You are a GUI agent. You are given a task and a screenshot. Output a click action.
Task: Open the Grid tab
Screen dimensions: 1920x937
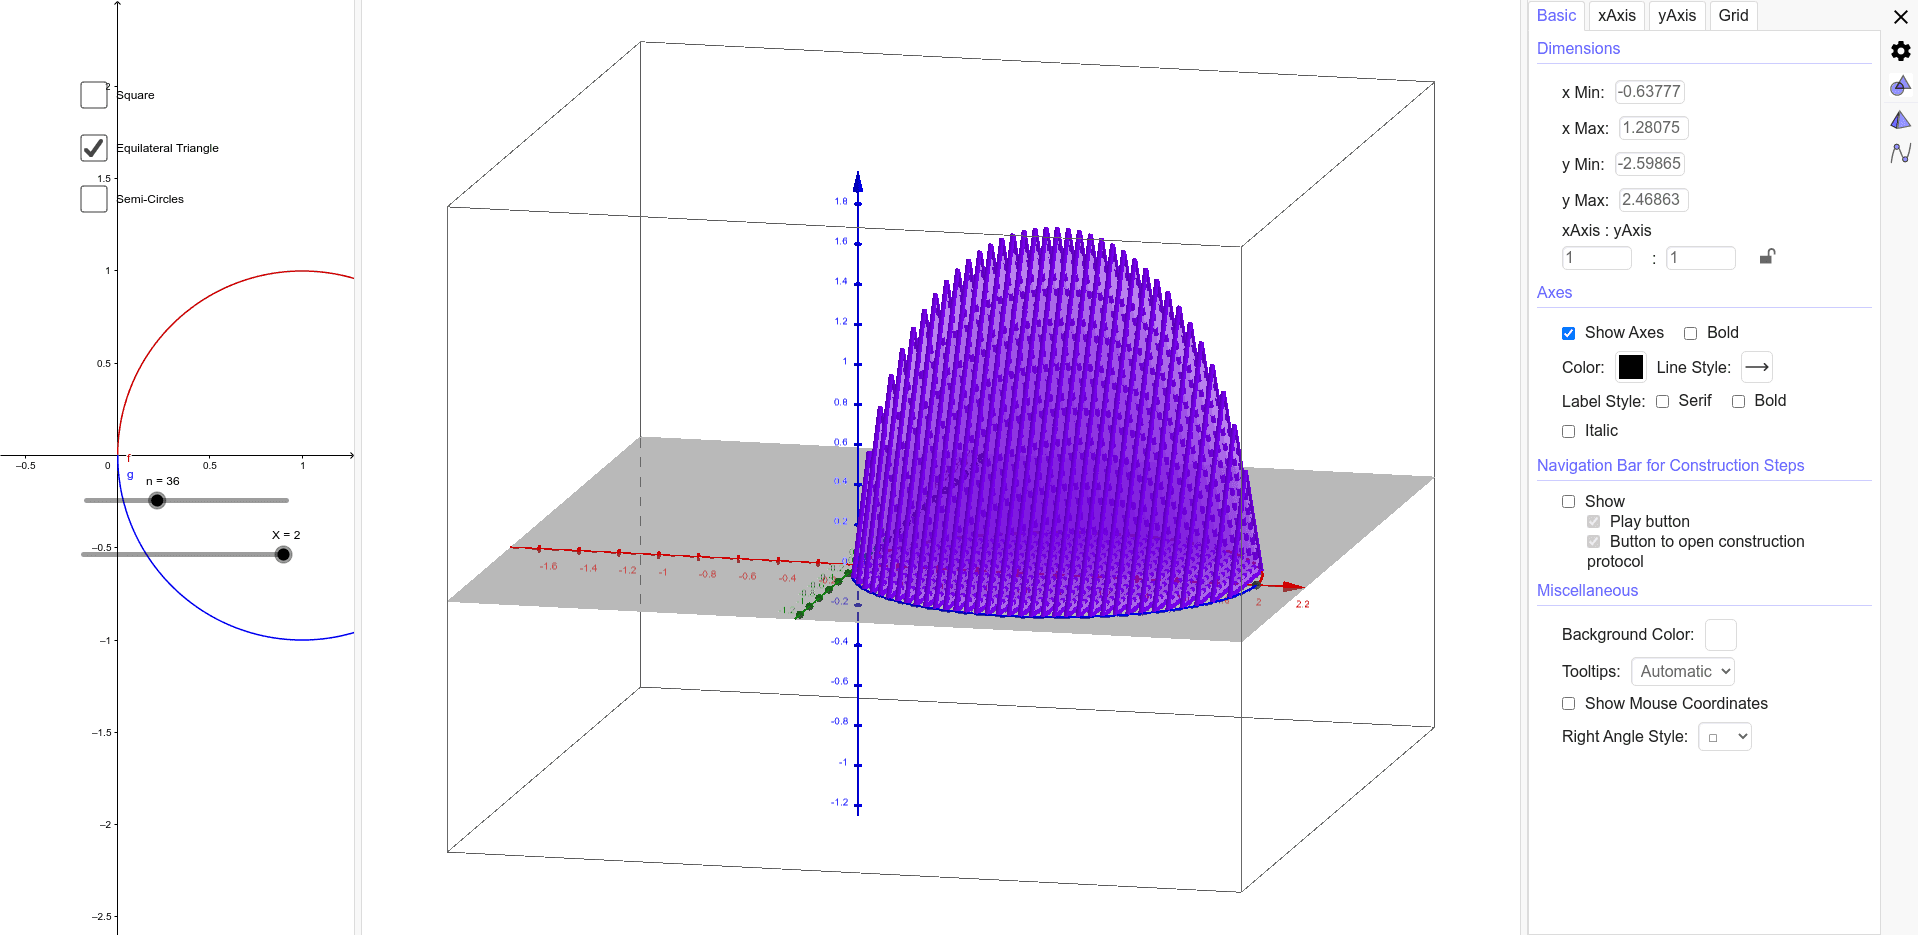coord(1733,15)
